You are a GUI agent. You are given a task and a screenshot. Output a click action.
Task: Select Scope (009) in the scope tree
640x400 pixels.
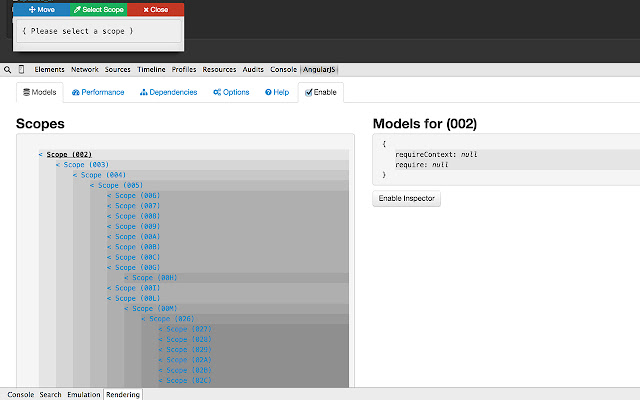[138, 226]
